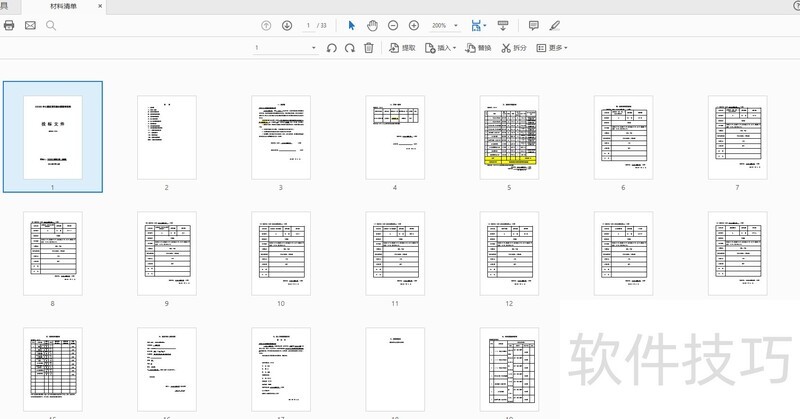Select page 12 thumbnail
The width and height of the screenshot is (800, 419).
509,253
